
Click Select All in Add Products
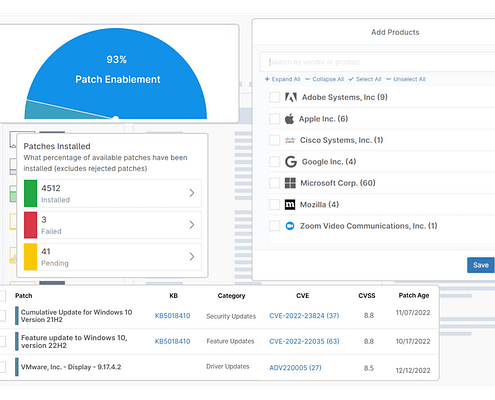(x=365, y=79)
